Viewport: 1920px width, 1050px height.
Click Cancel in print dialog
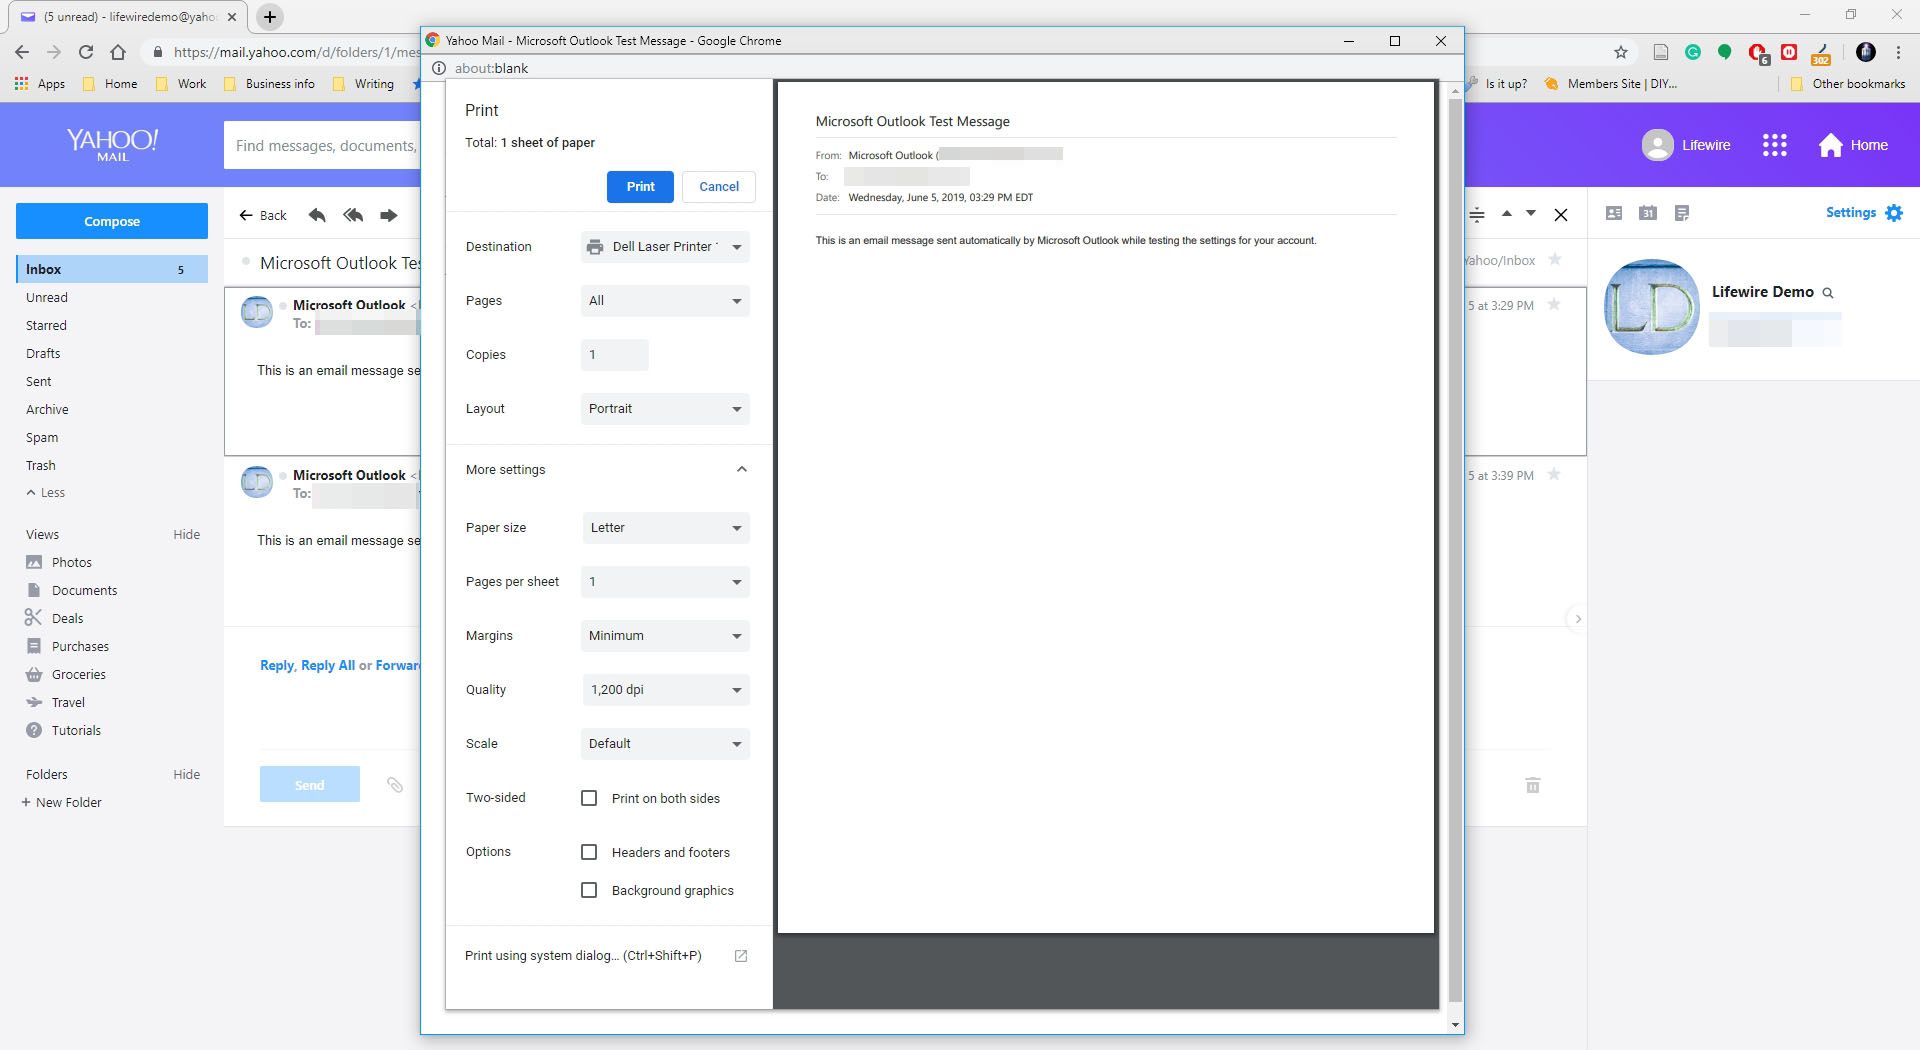click(x=719, y=187)
